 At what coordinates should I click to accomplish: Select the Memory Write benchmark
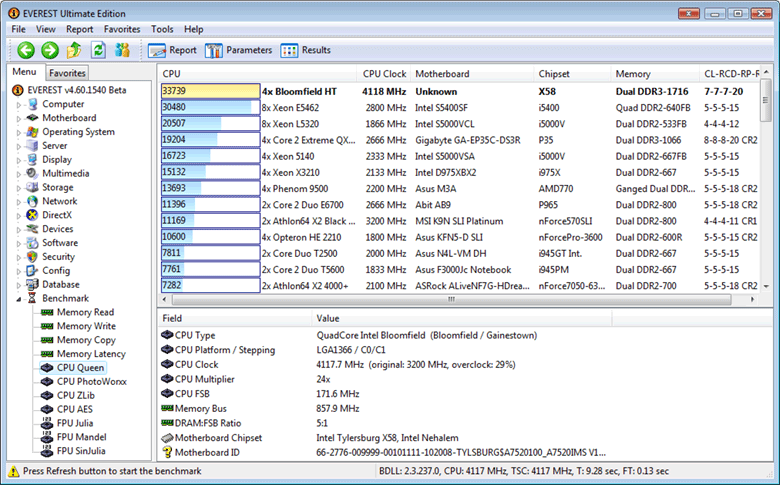[x=86, y=326]
